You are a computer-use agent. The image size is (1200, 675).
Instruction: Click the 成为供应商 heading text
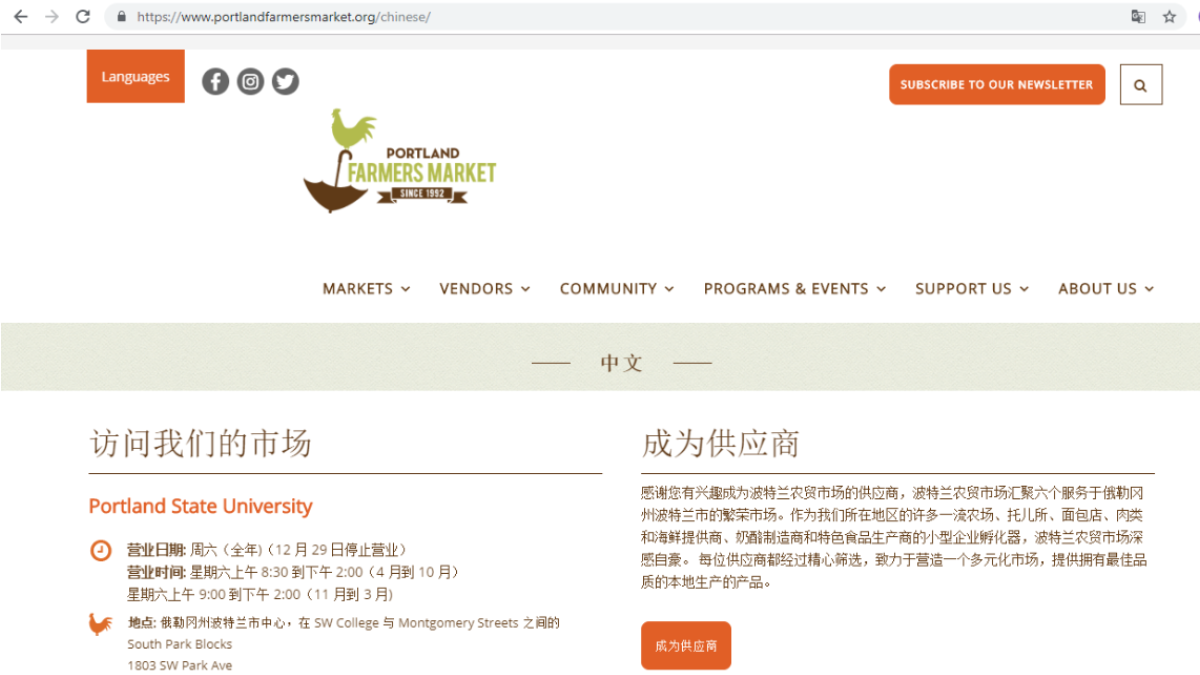pyautogui.click(x=721, y=443)
